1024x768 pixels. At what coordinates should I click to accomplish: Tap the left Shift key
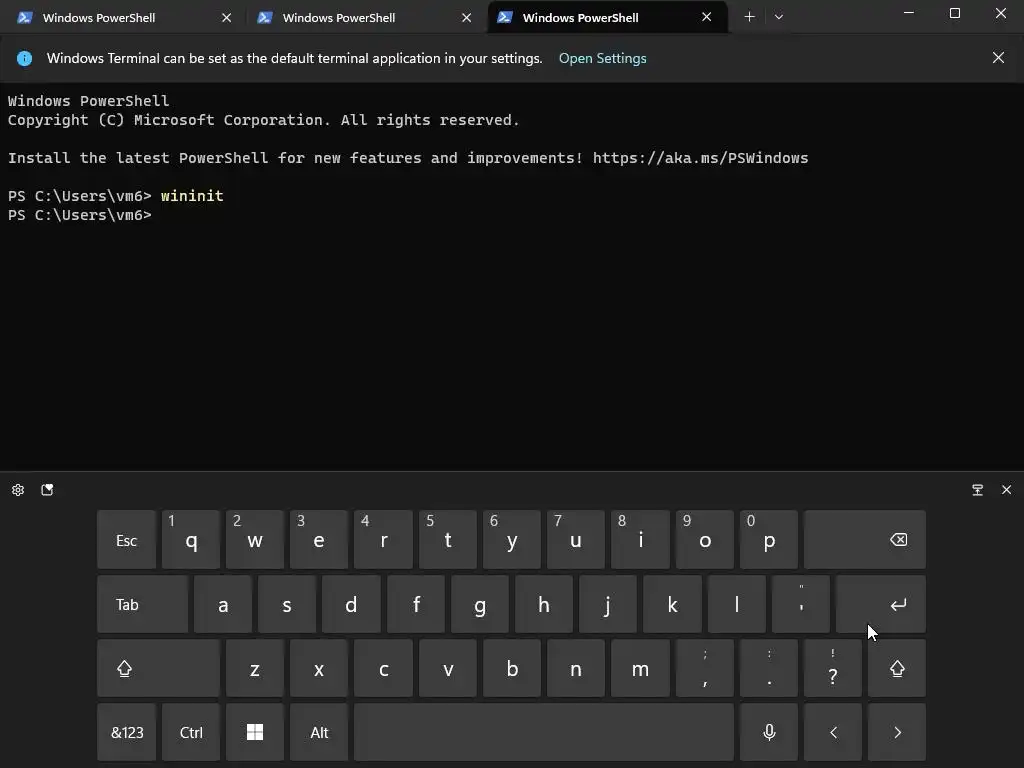click(x=158, y=668)
